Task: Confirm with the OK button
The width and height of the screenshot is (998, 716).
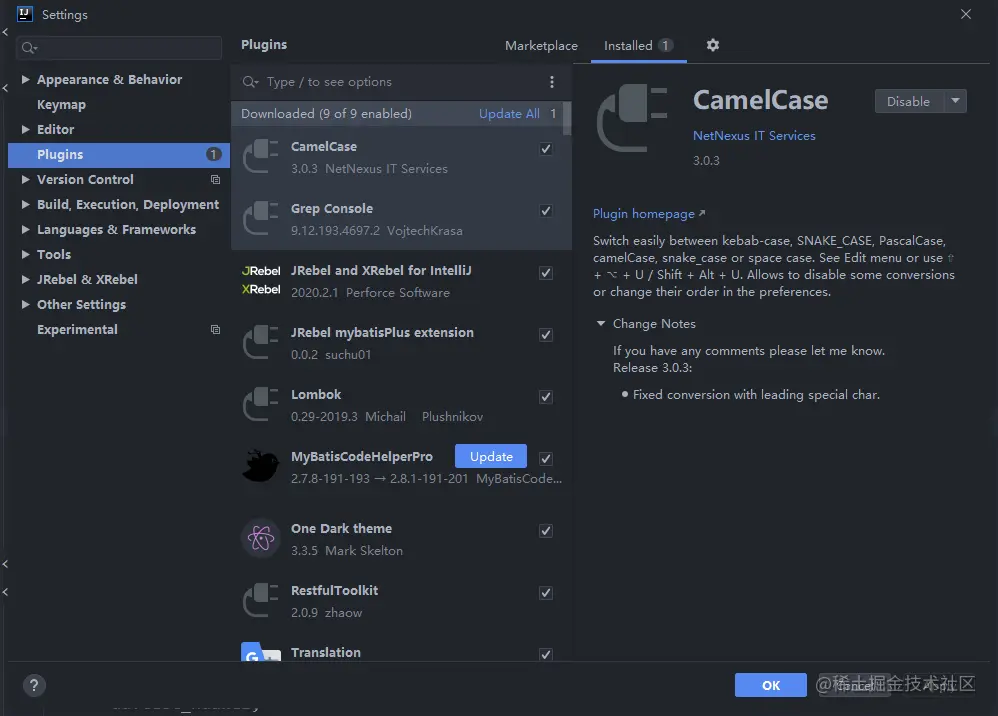Action: [x=770, y=685]
